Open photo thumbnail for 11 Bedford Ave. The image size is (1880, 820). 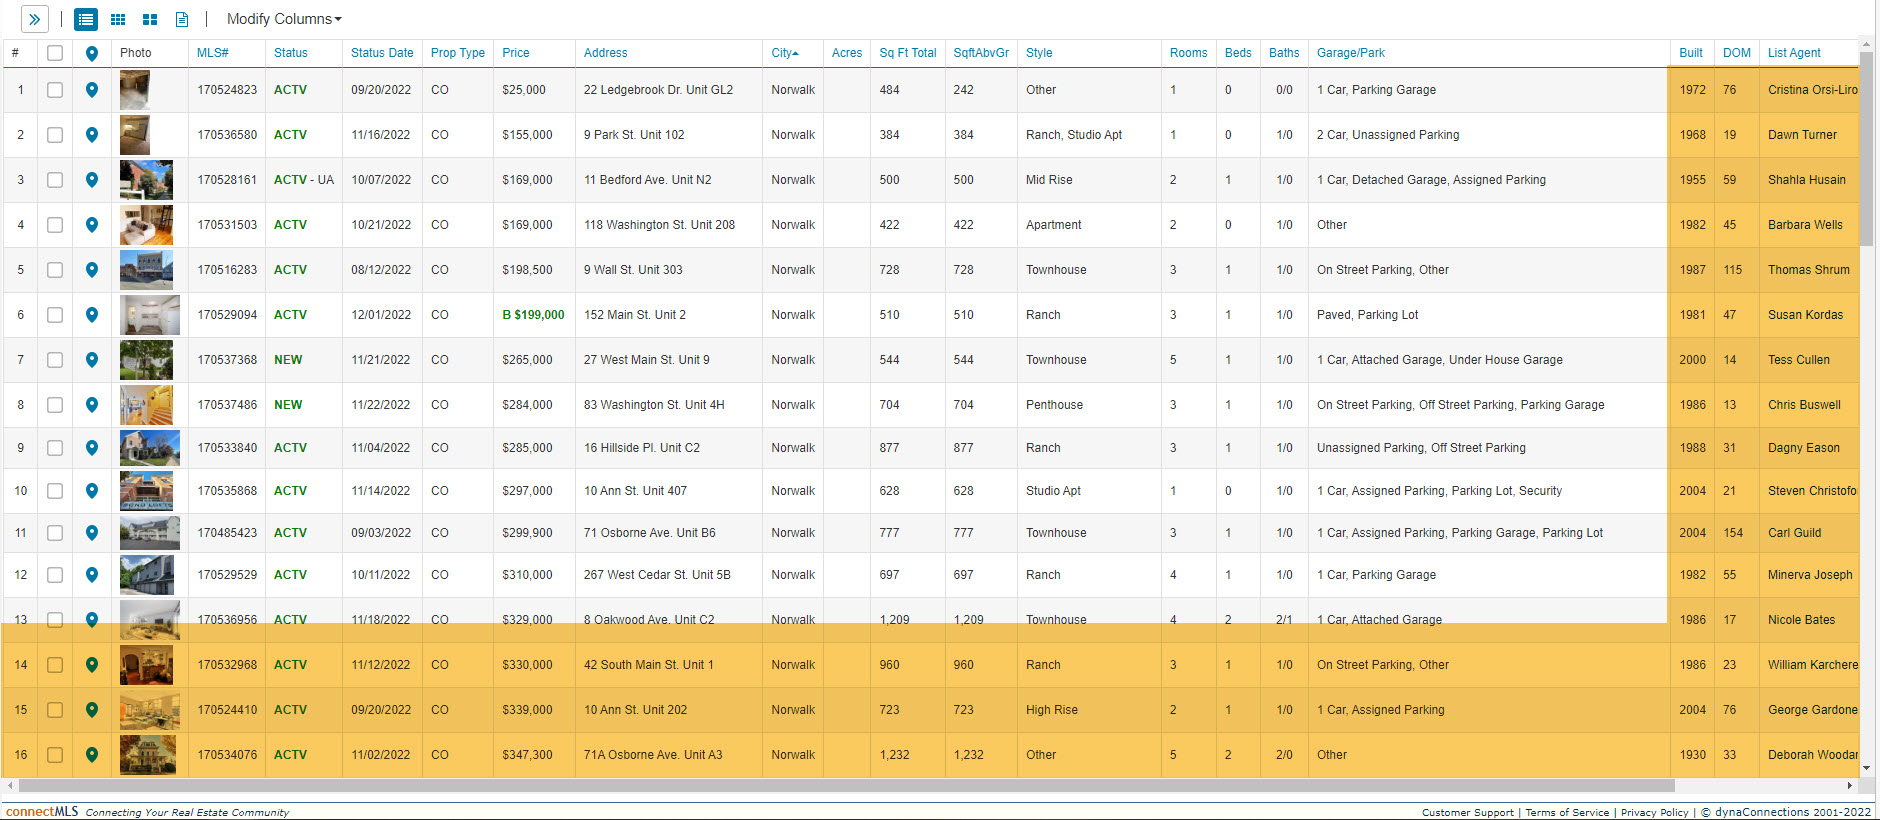[146, 180]
